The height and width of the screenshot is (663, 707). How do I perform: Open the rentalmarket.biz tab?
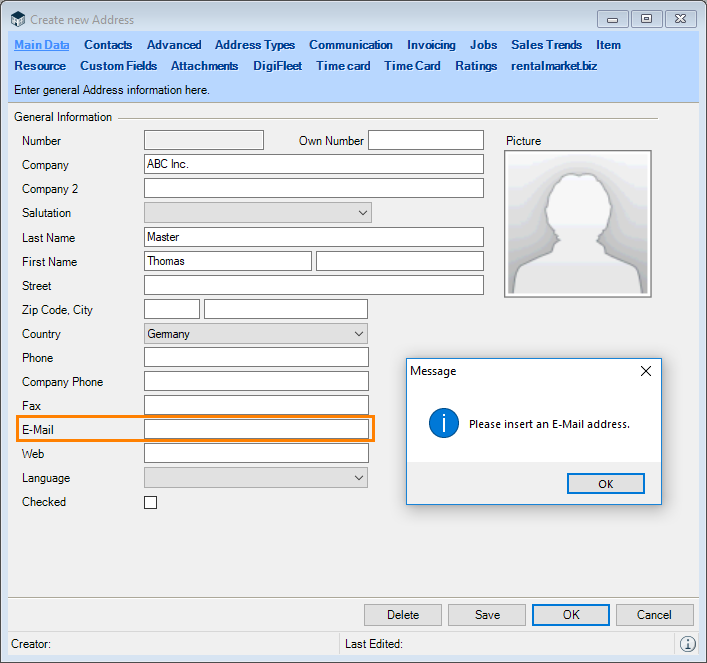point(554,66)
